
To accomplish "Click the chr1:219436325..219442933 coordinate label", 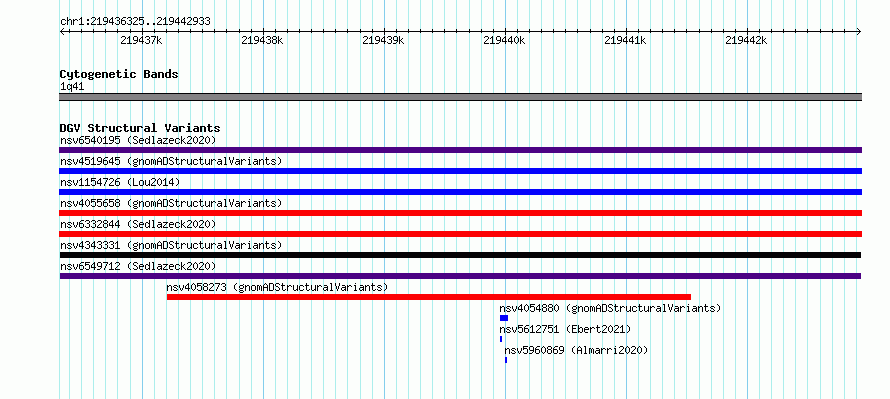I will click(x=135, y=21).
